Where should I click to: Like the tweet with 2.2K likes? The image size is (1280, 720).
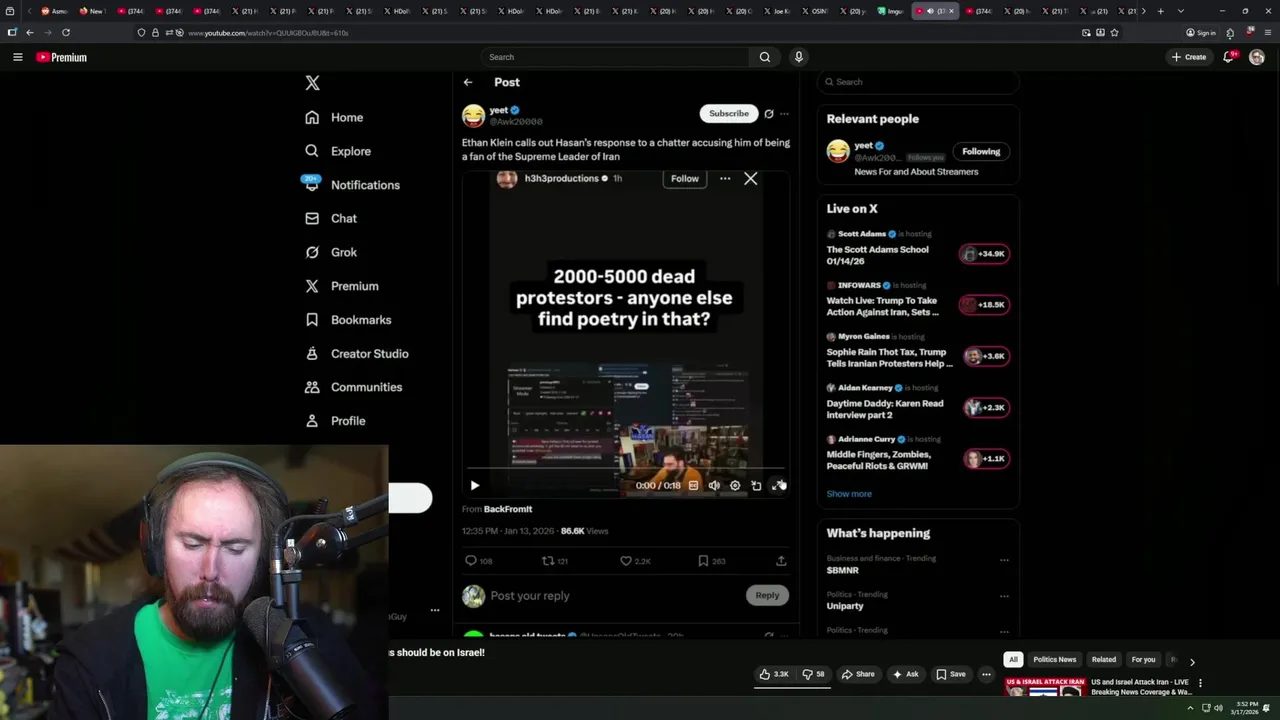tap(635, 561)
